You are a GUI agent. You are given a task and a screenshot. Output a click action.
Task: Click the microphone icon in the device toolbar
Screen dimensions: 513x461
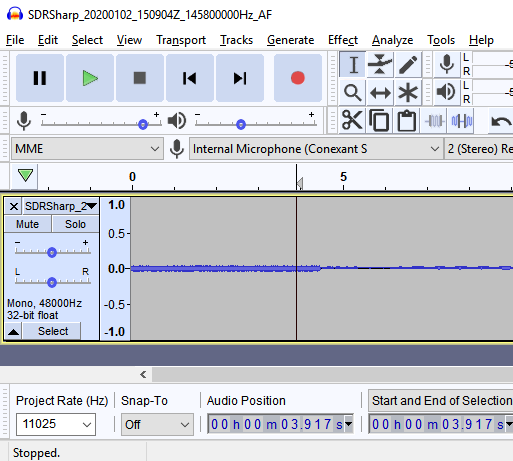click(x=177, y=149)
